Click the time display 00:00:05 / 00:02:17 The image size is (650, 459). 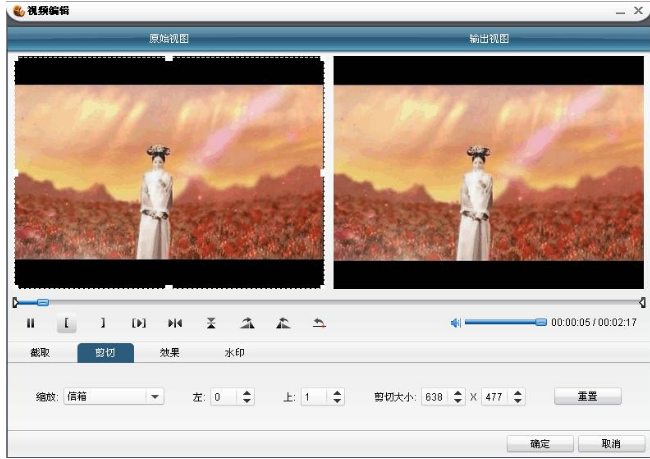(x=594, y=322)
